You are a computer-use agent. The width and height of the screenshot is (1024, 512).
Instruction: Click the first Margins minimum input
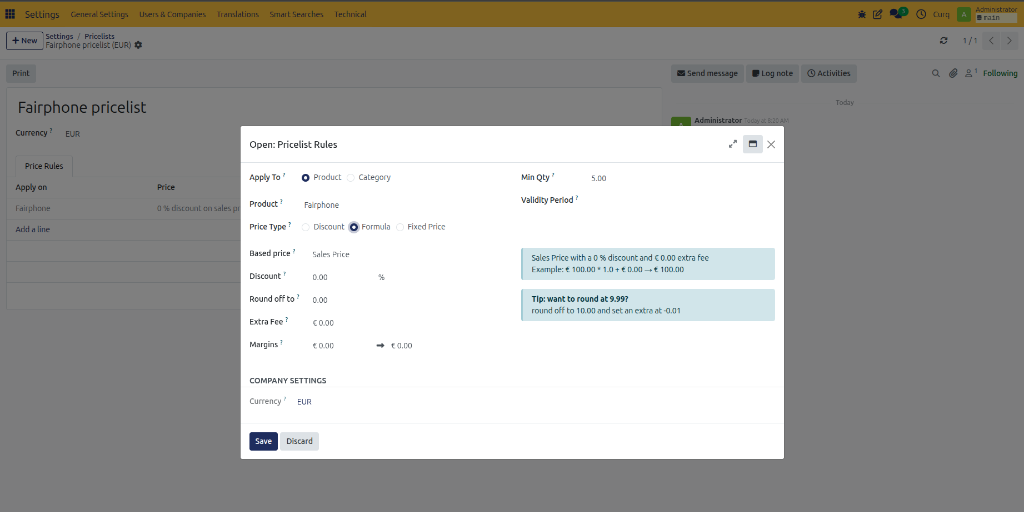tap(341, 345)
